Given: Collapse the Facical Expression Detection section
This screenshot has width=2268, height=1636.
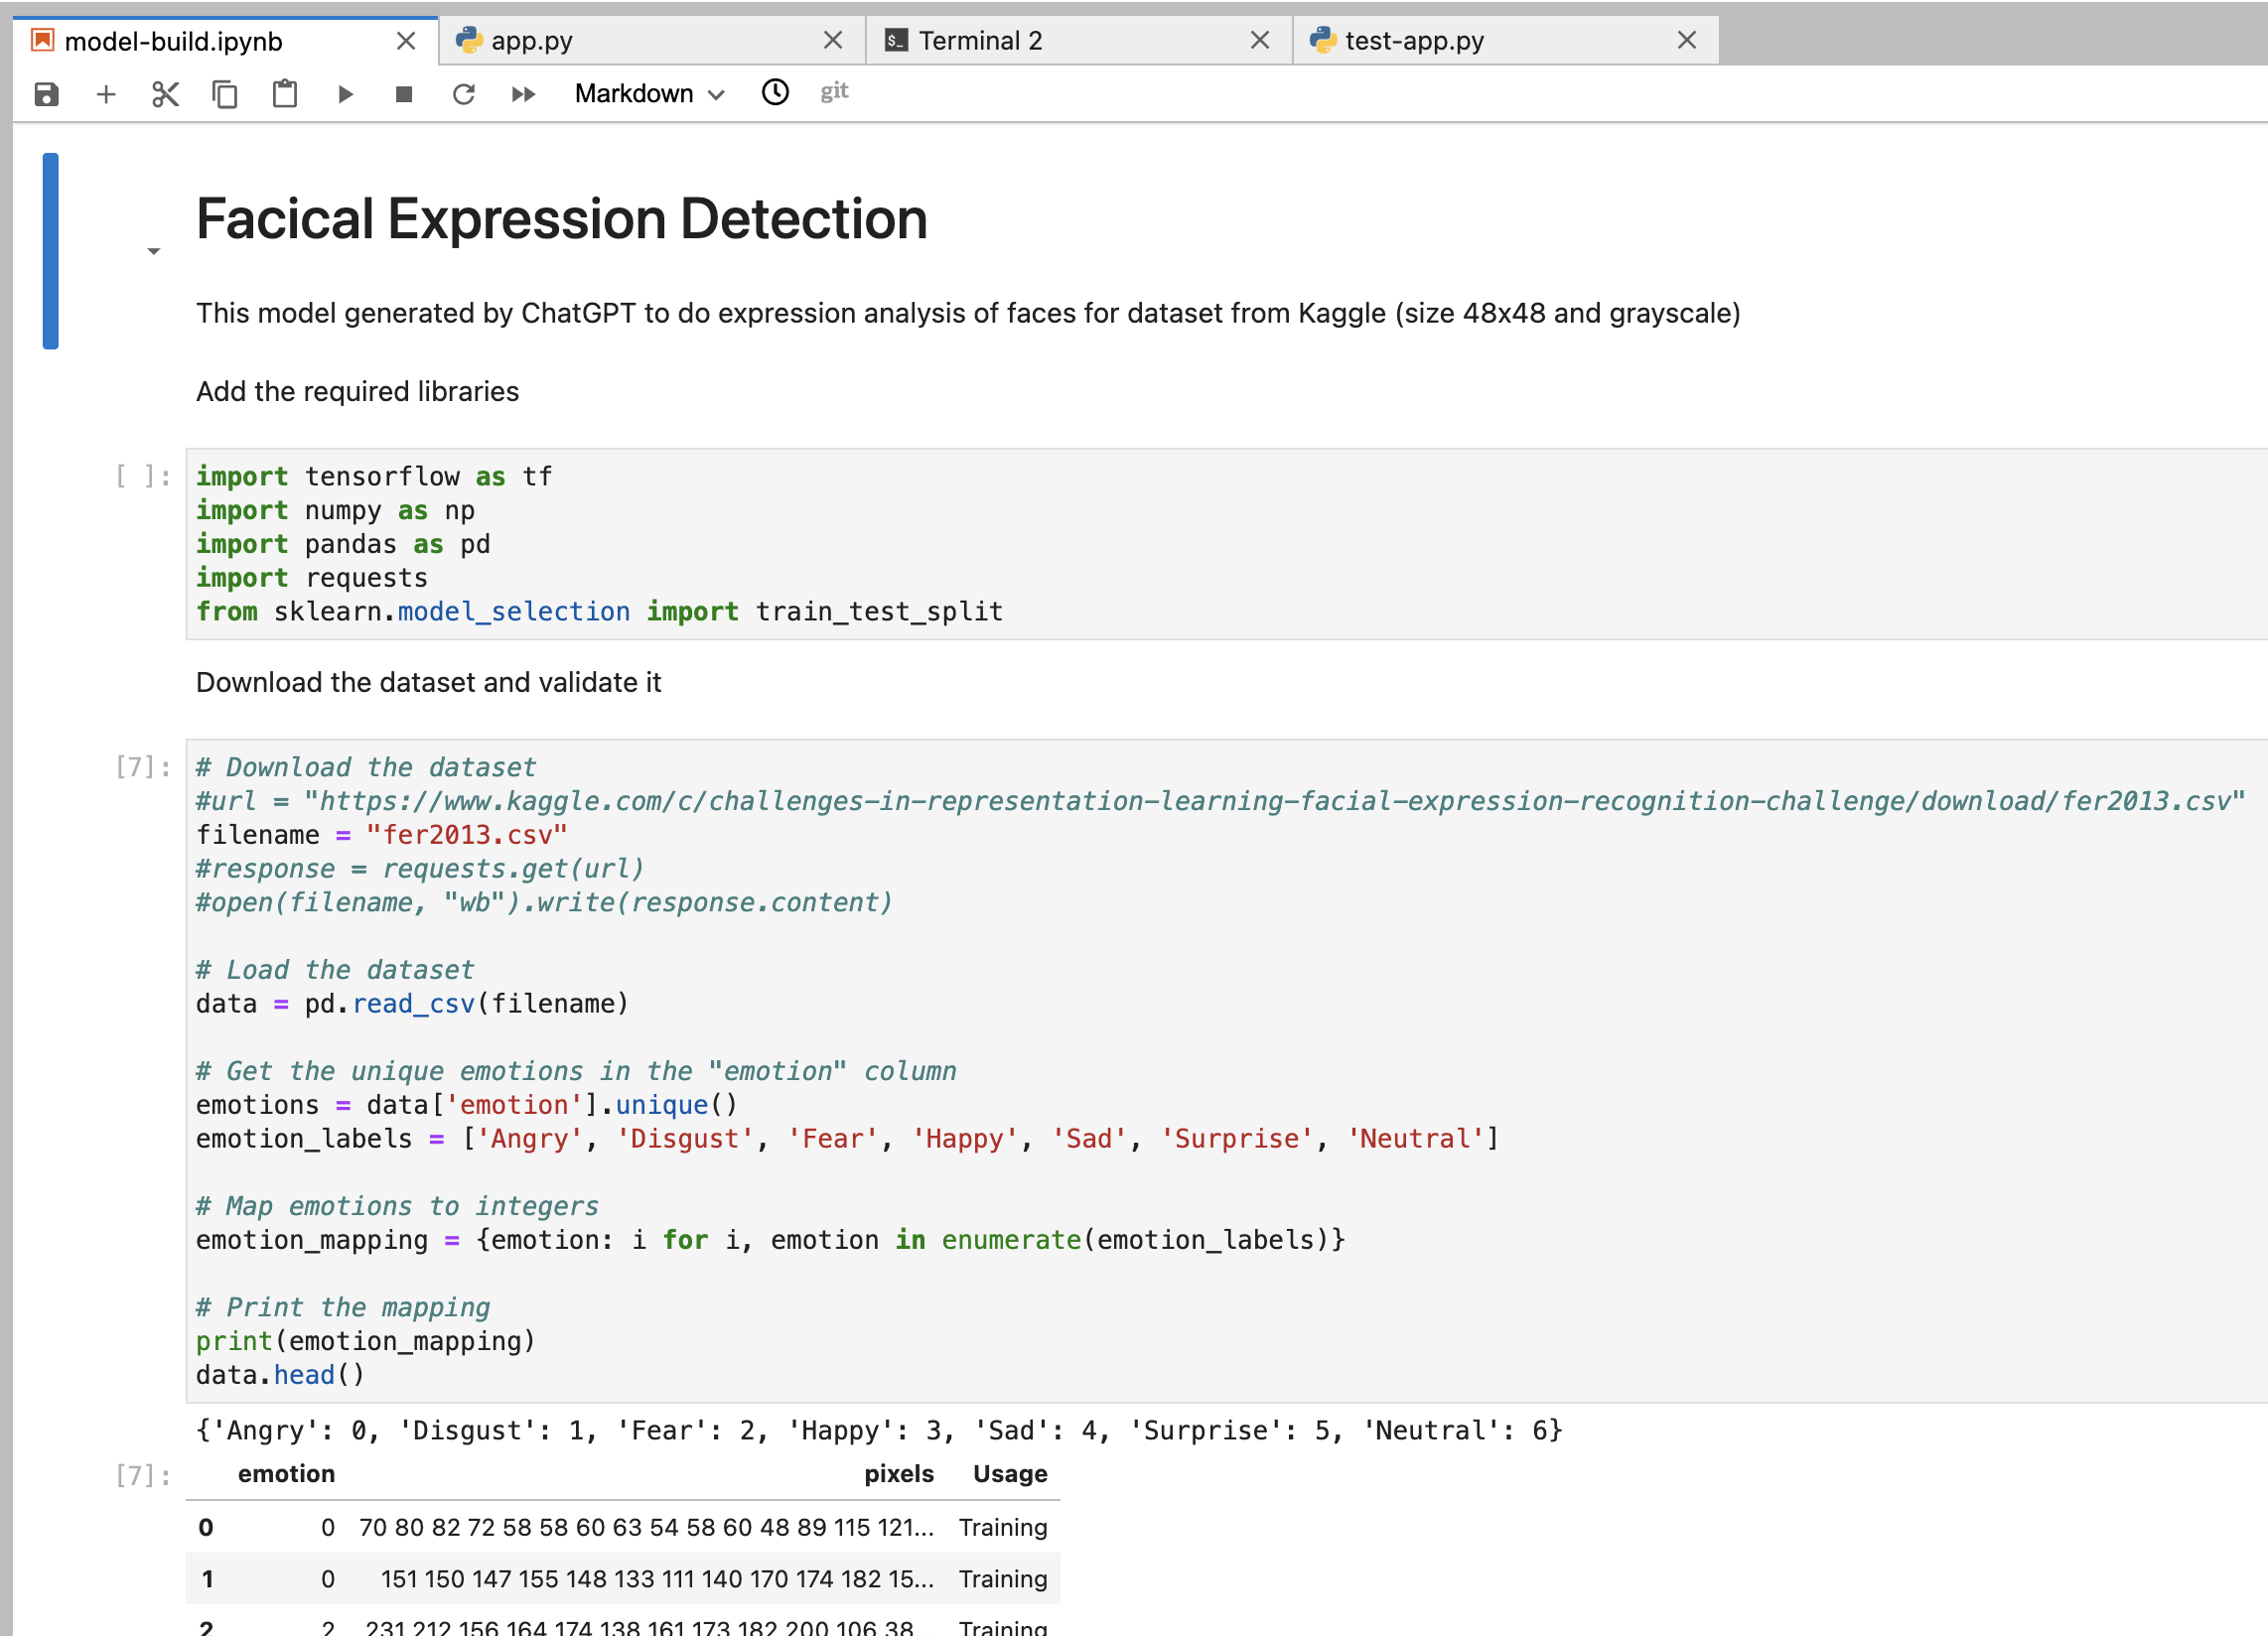Looking at the screenshot, I should [152, 250].
